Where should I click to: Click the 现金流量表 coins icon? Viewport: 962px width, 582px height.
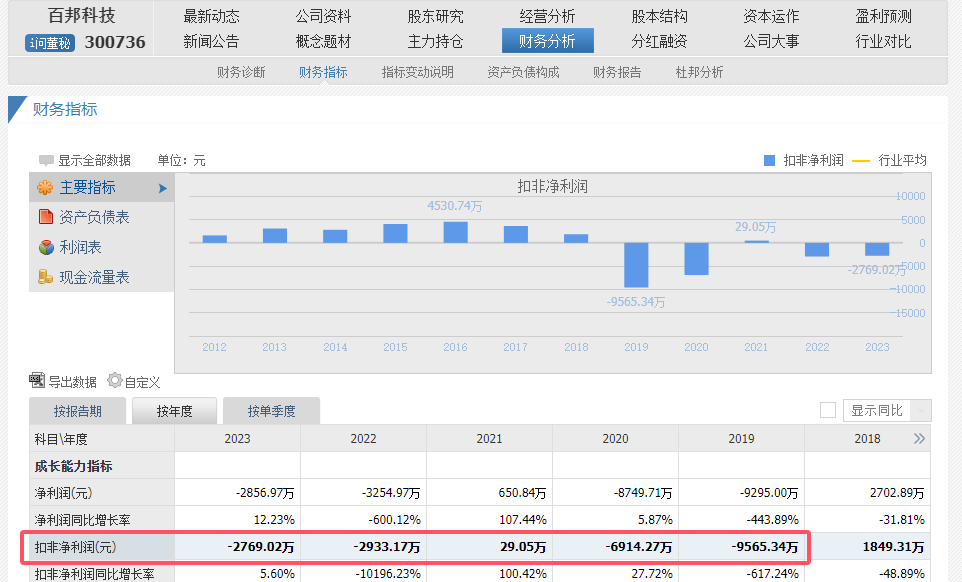pos(45,277)
